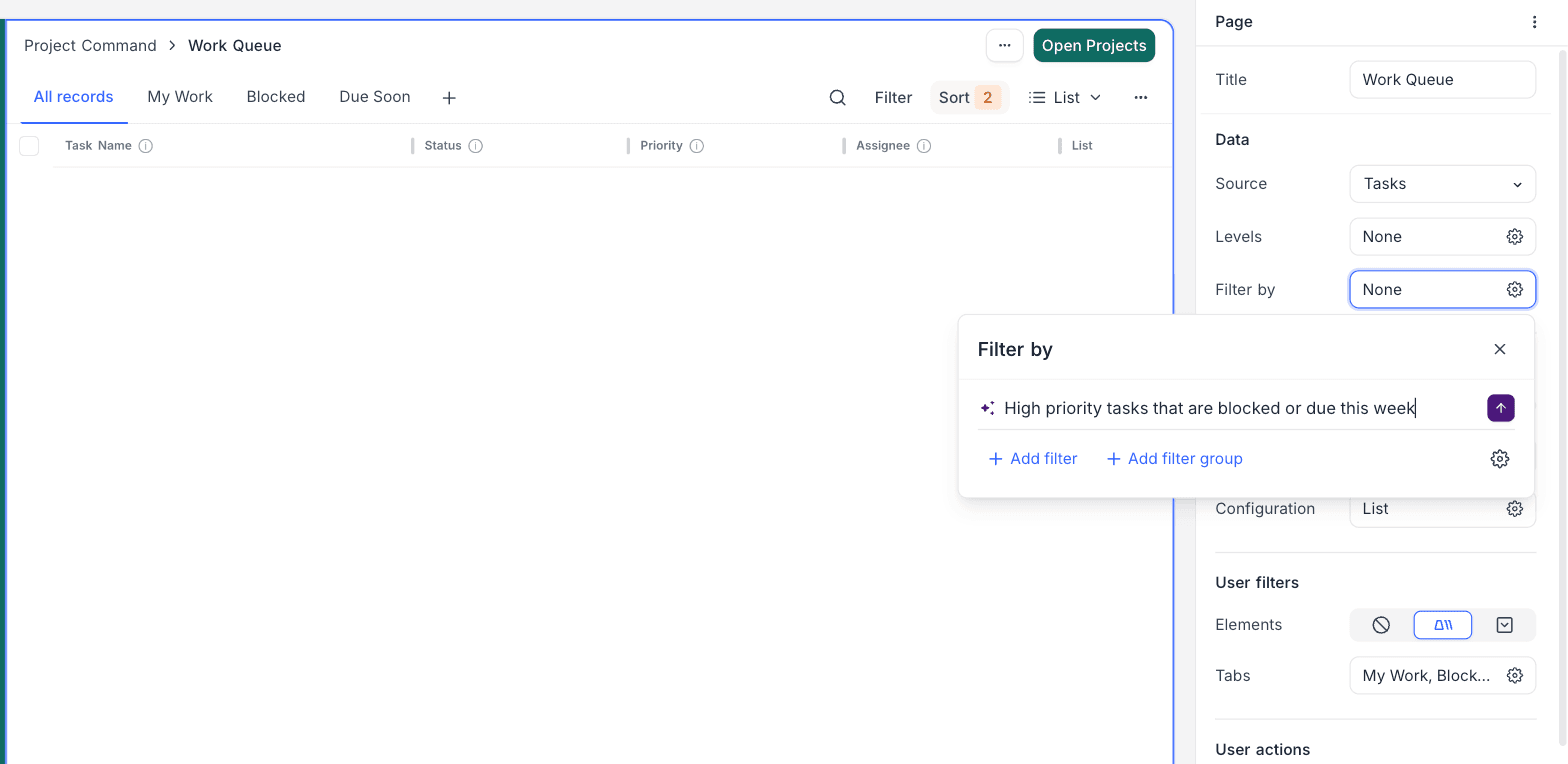
Task: Click the Title input containing Work Queue
Action: [x=1442, y=80]
